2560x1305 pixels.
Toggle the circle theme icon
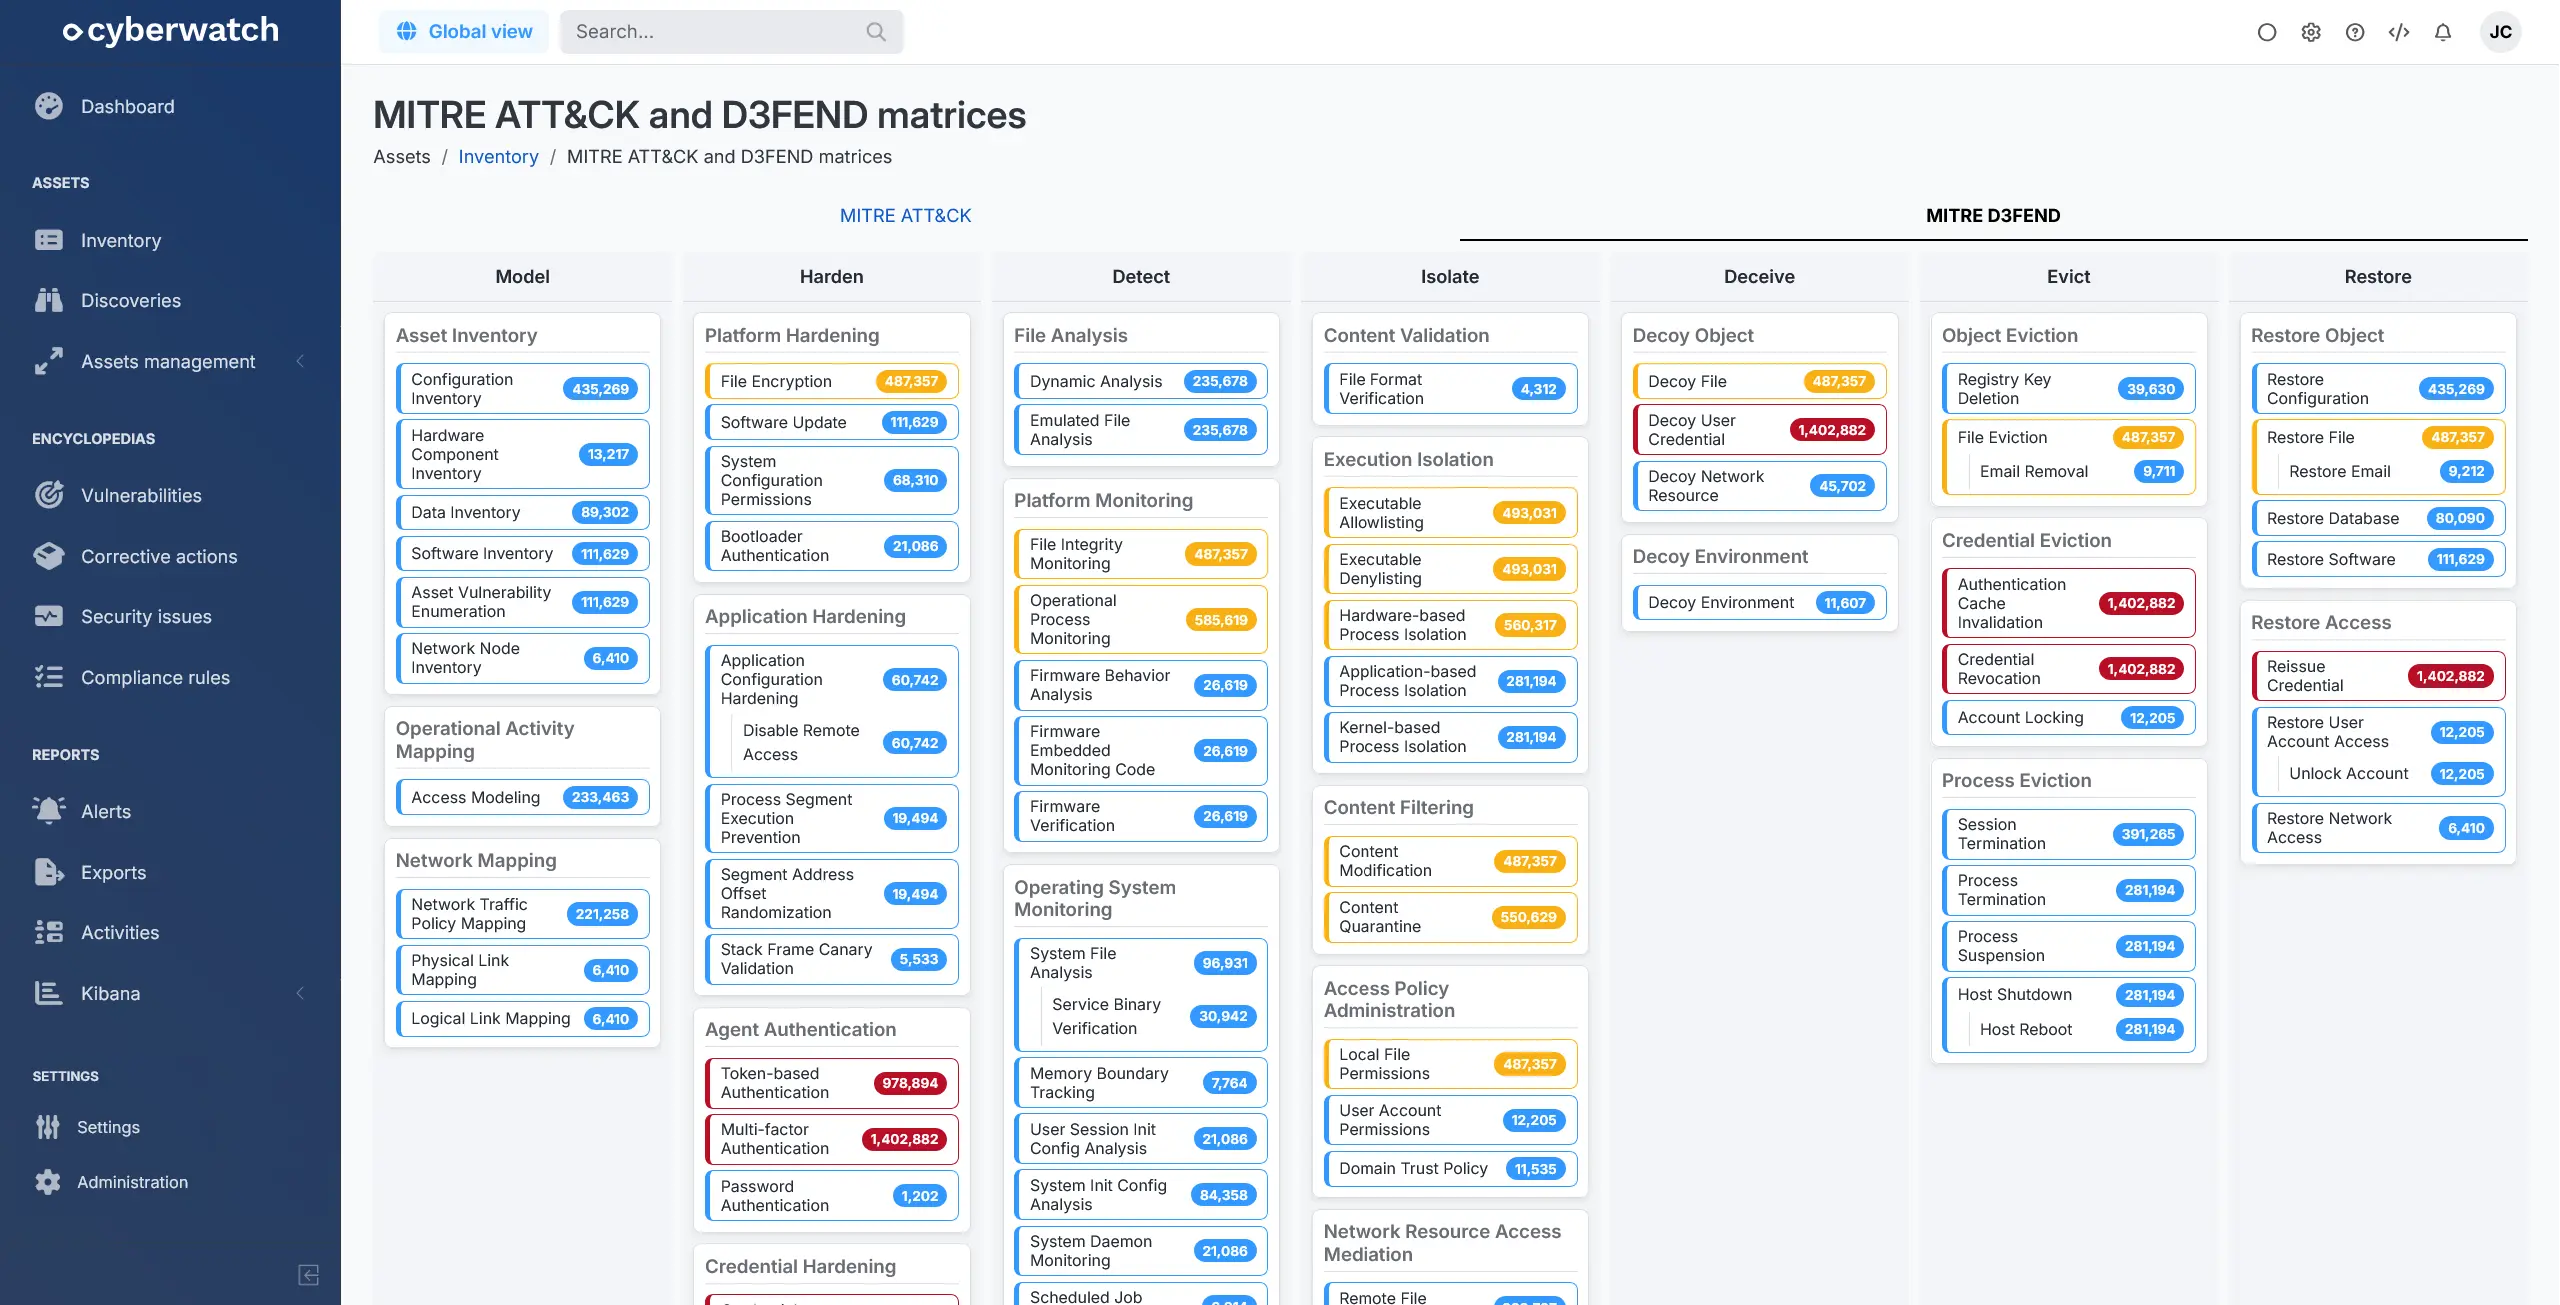[2267, 32]
